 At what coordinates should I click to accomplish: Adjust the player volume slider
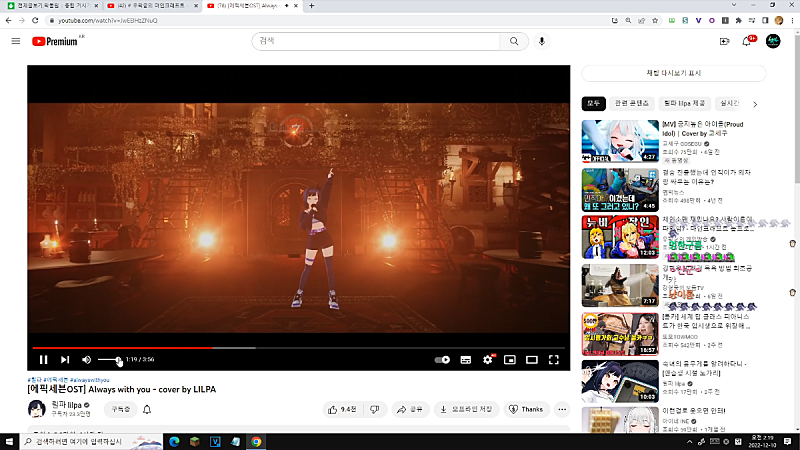[110, 360]
